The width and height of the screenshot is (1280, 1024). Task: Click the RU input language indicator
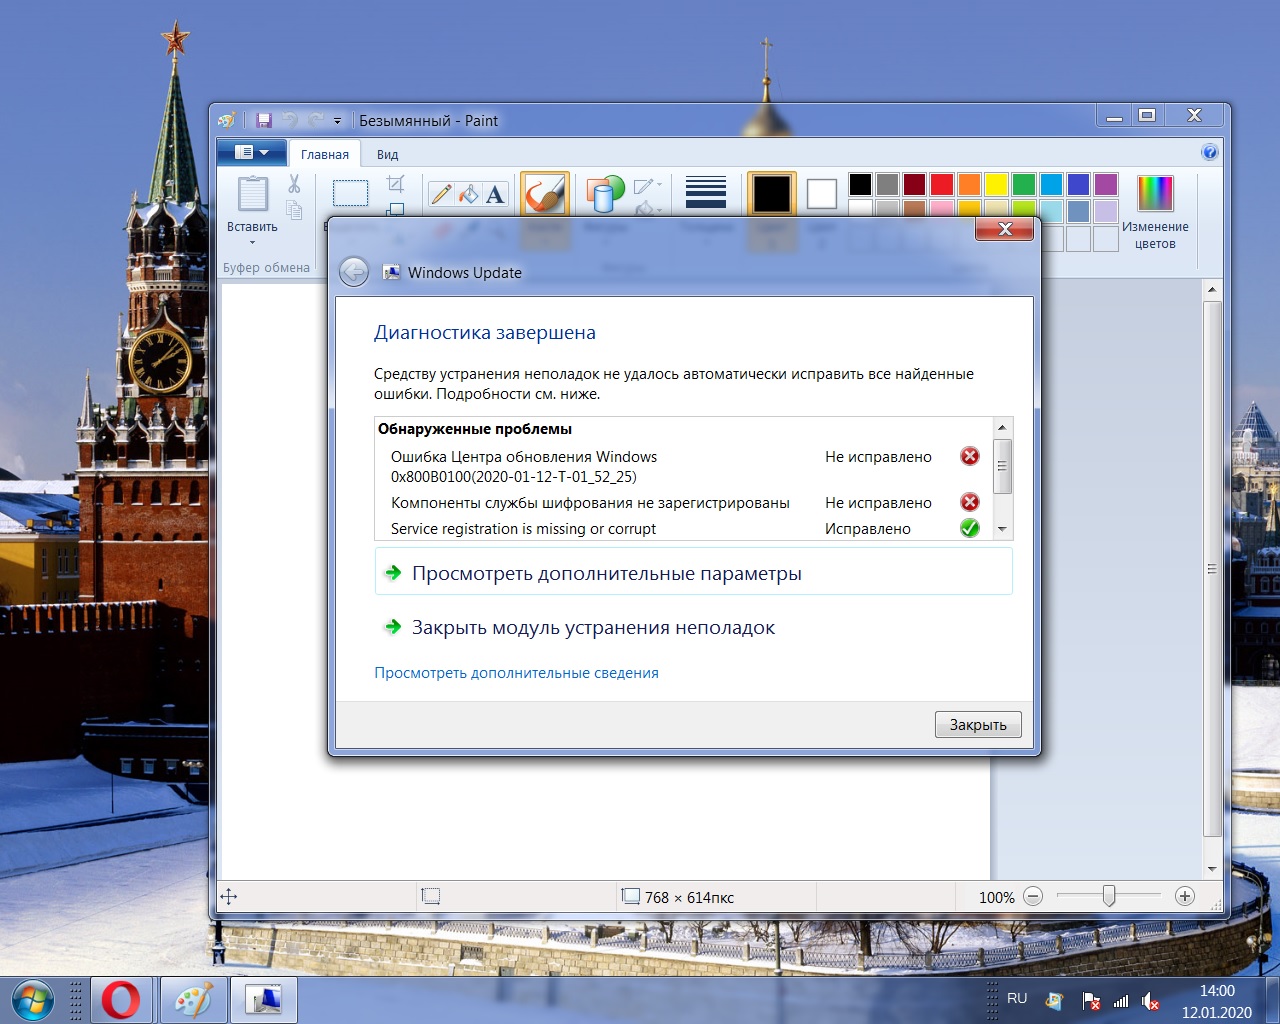tap(1017, 998)
